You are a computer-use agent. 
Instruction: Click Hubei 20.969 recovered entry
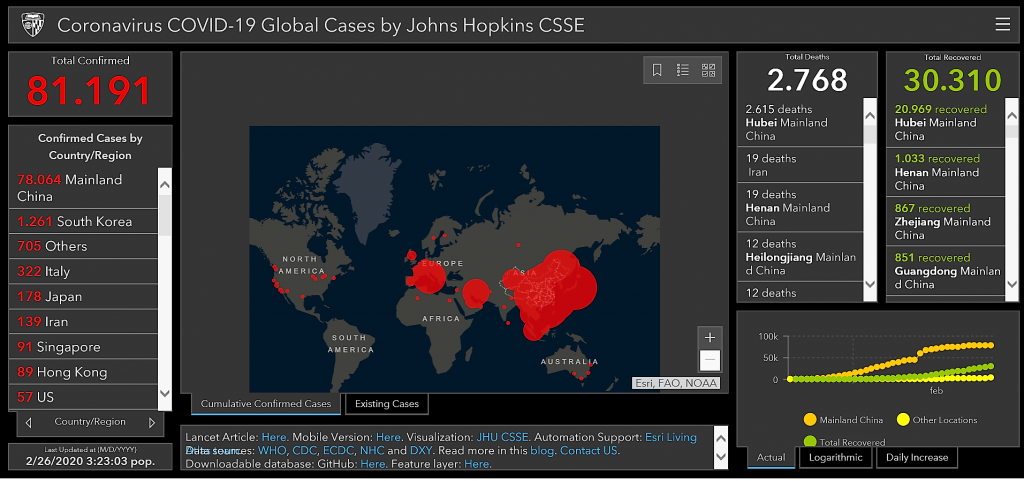pos(946,123)
